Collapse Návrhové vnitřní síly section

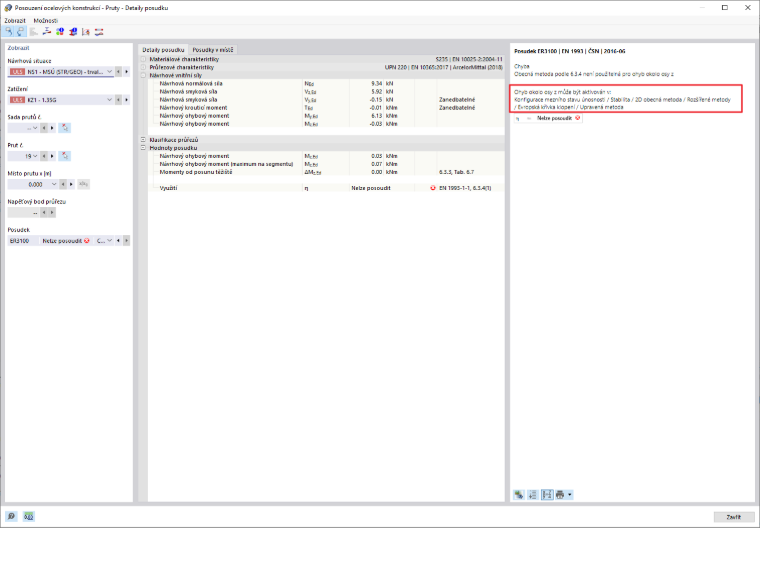(x=143, y=76)
